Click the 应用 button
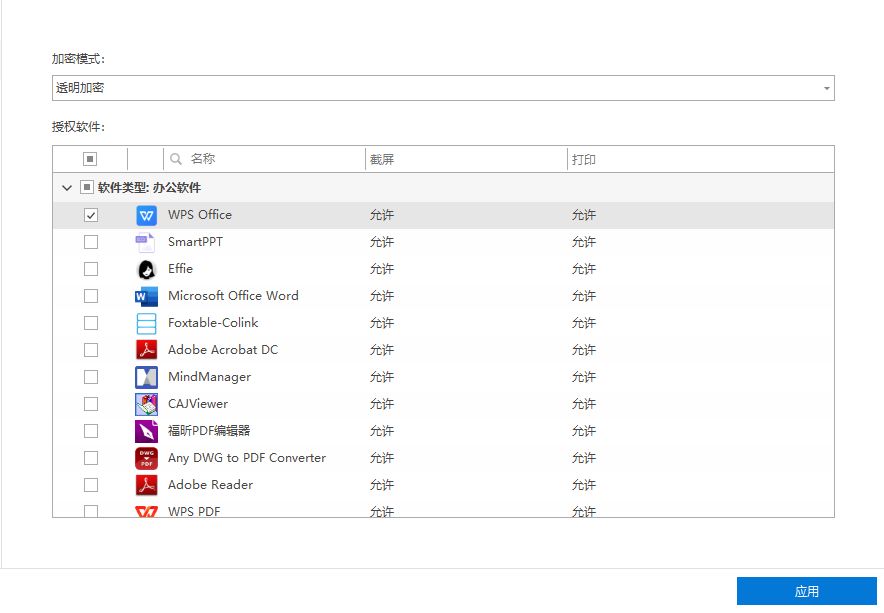Image resolution: width=884 pixels, height=613 pixels. pyautogui.click(x=806, y=591)
